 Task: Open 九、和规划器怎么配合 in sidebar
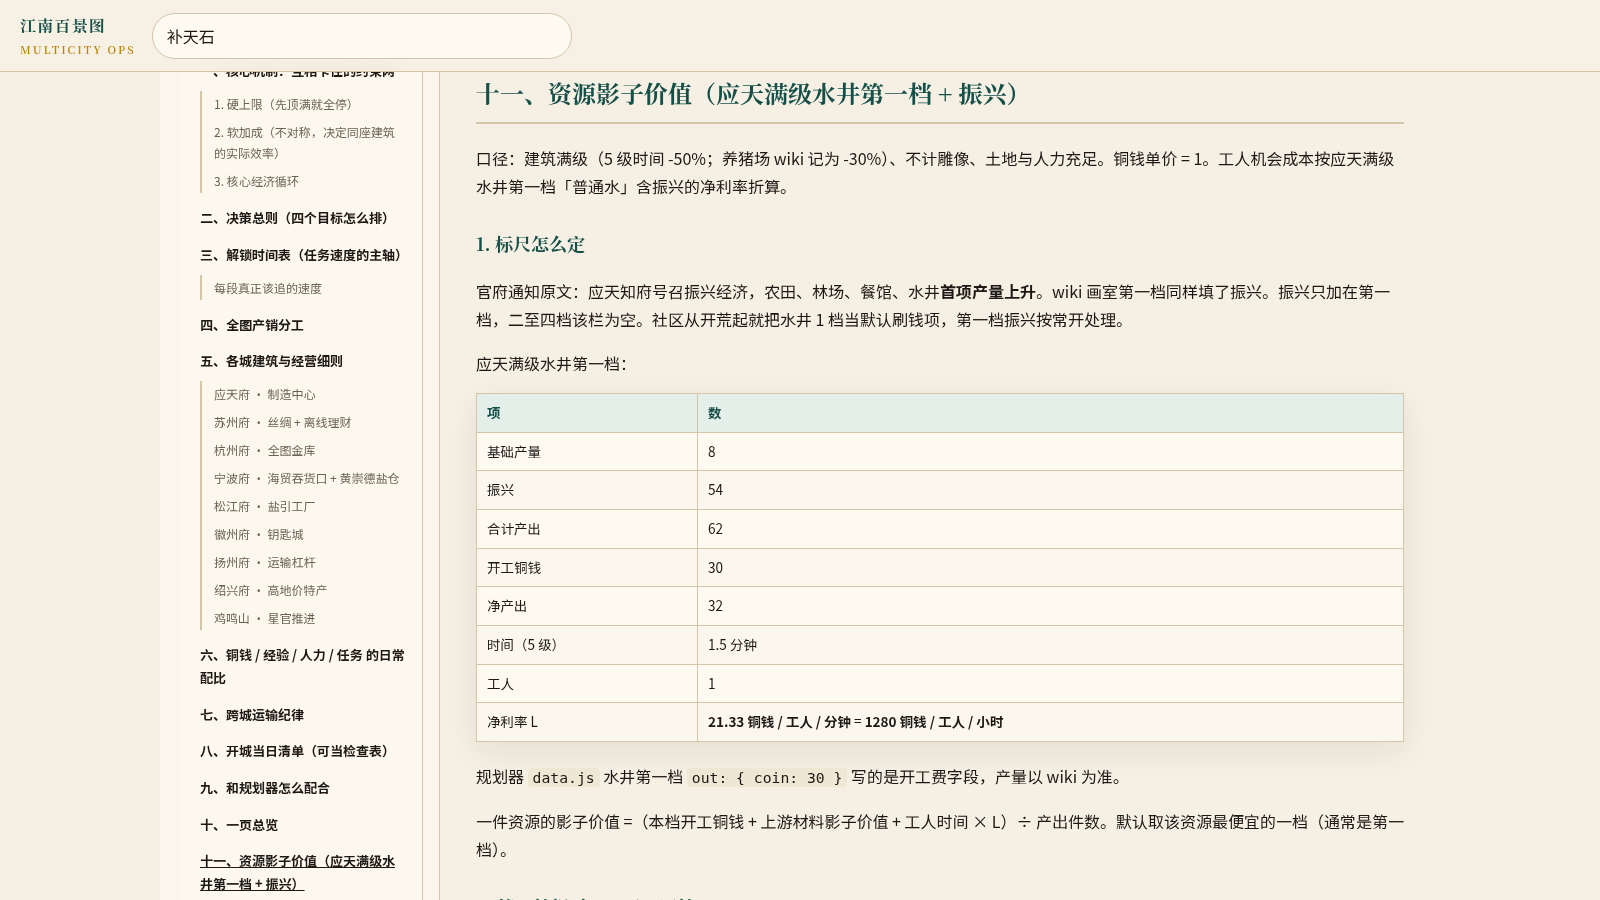tap(265, 788)
